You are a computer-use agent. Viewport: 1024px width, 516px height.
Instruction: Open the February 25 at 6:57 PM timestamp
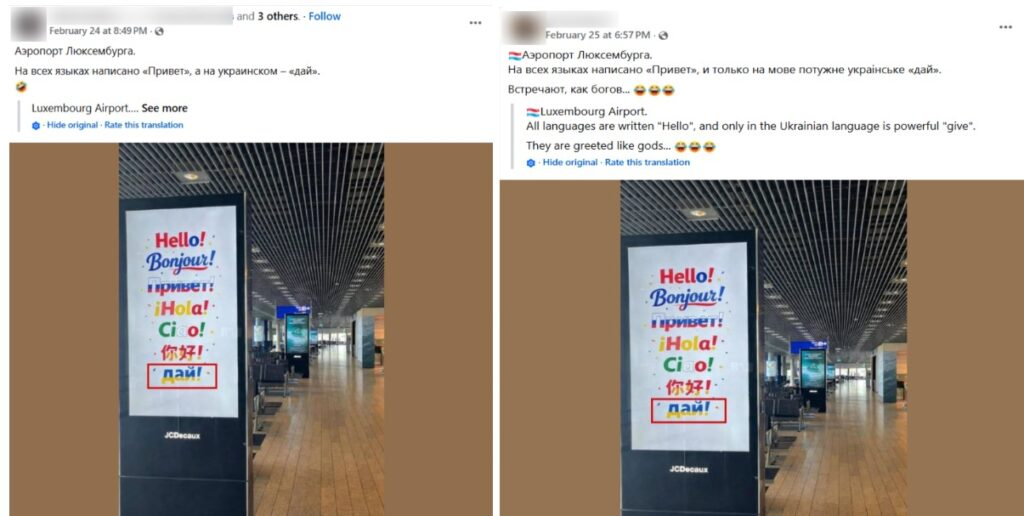point(598,35)
